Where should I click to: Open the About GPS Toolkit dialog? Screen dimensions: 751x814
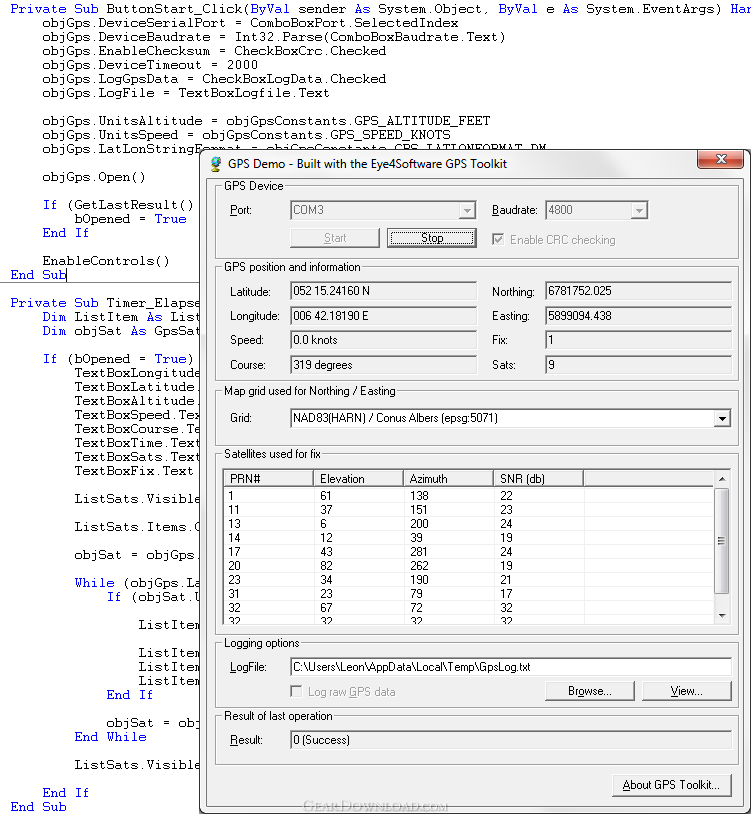pos(671,785)
